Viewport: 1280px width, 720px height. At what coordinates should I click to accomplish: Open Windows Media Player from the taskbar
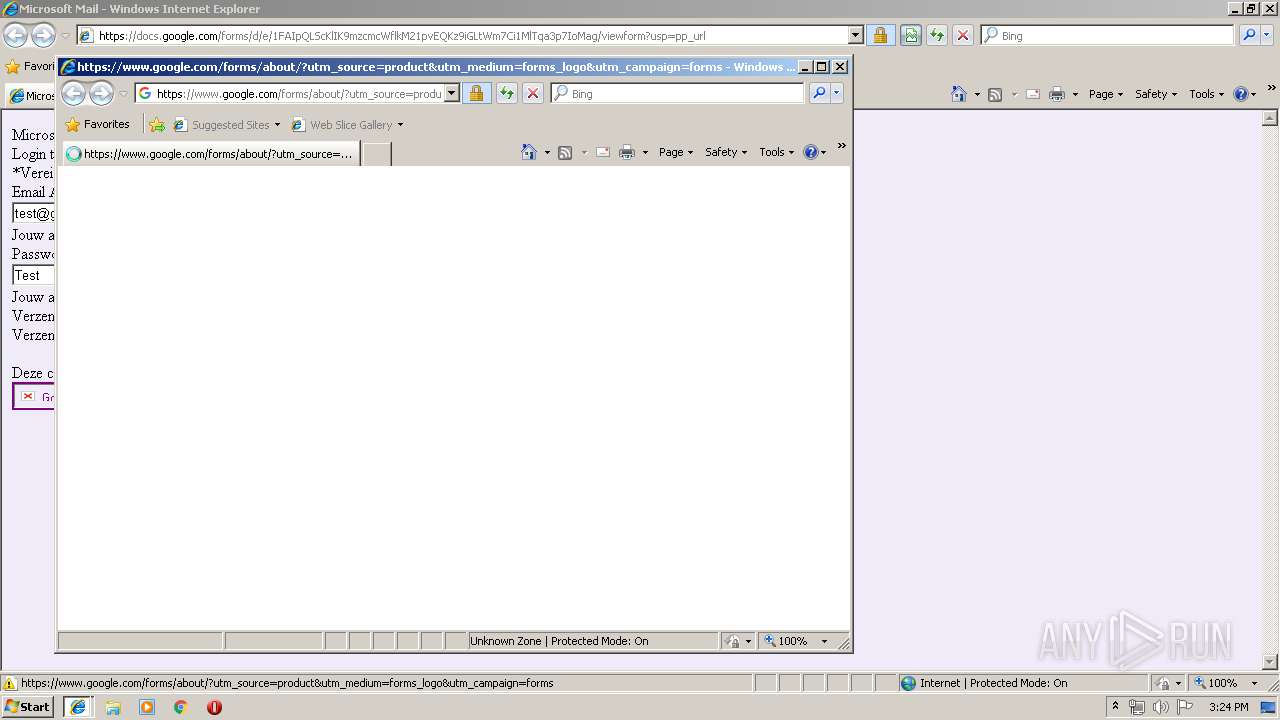(x=147, y=707)
